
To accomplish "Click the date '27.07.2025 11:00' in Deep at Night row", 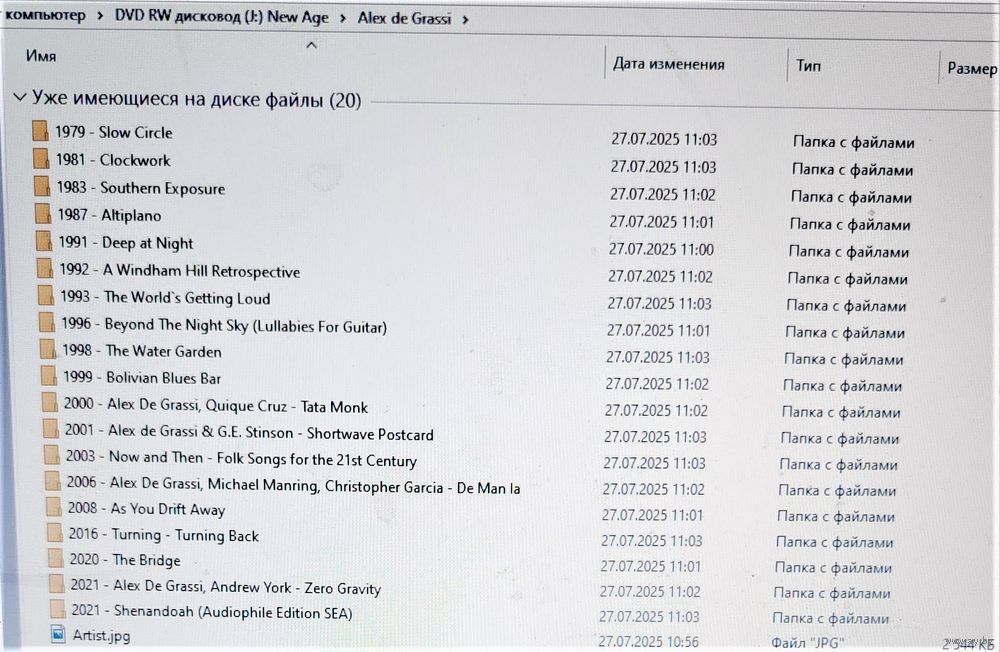I will (x=661, y=249).
